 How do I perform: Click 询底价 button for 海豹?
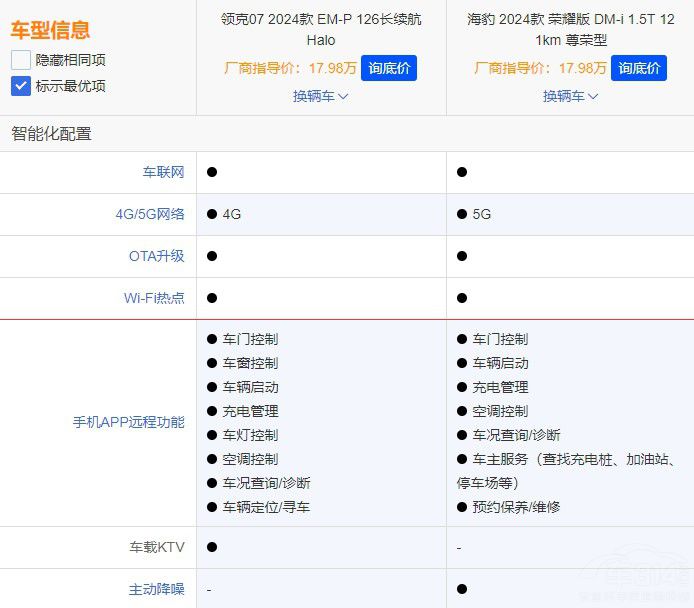point(638,68)
